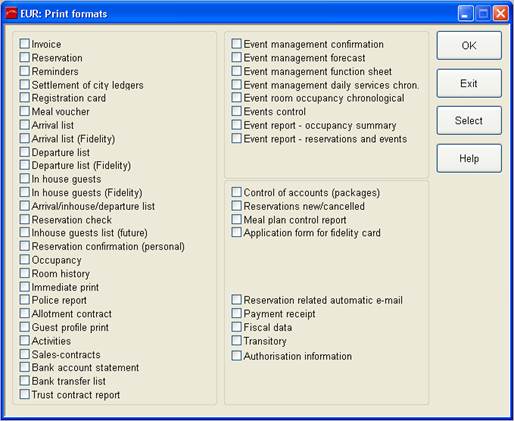Toggle Event room occupancy chronological
Image resolution: width=514 pixels, height=421 pixels.
(x=236, y=98)
